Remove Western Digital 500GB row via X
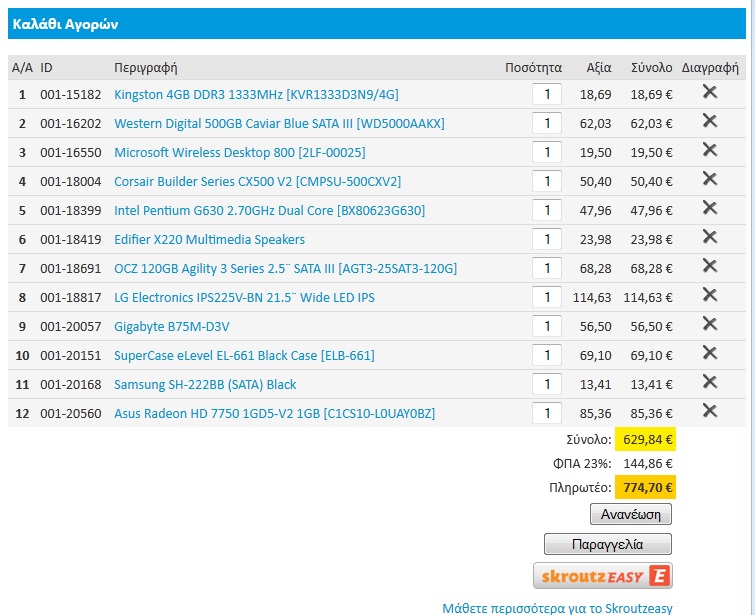Viewport: 755px width, 615px height. (710, 120)
